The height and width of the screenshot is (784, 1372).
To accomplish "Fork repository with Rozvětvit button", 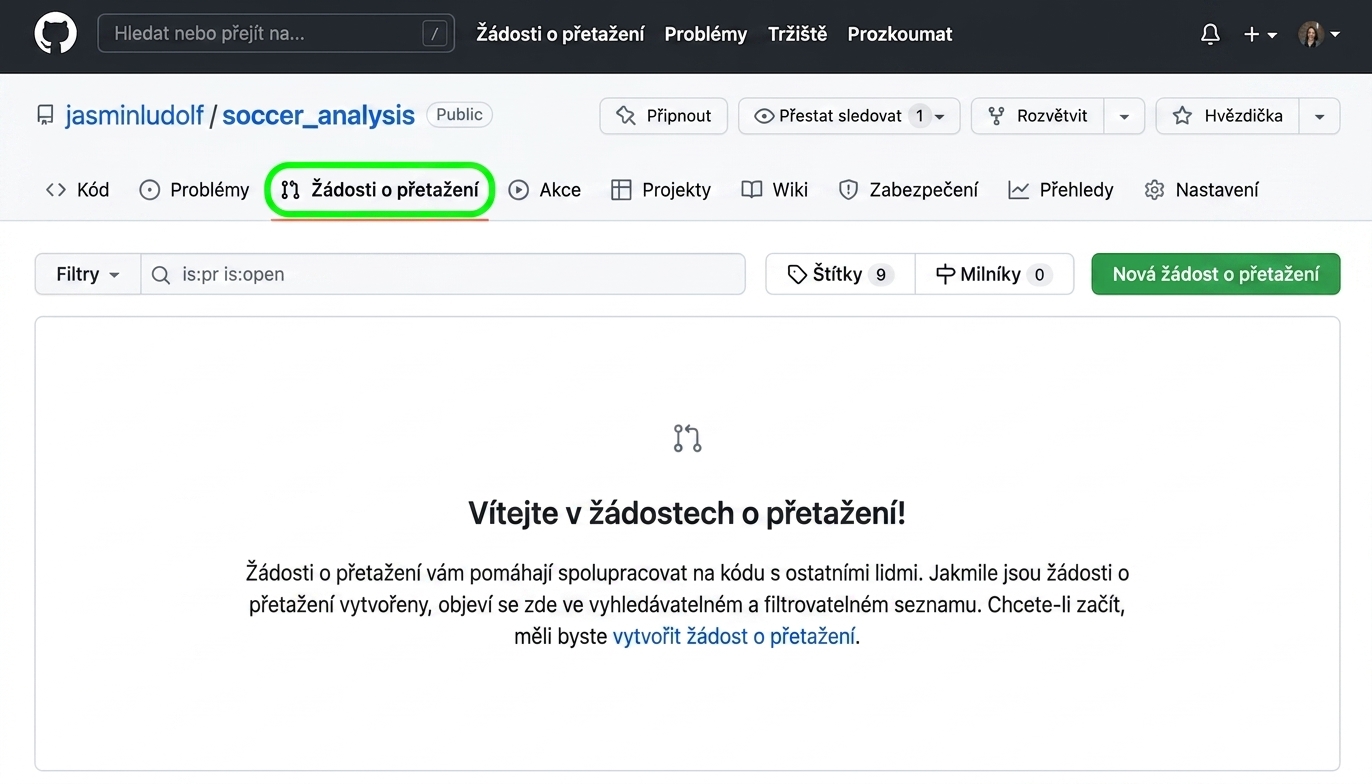I will click(1038, 116).
